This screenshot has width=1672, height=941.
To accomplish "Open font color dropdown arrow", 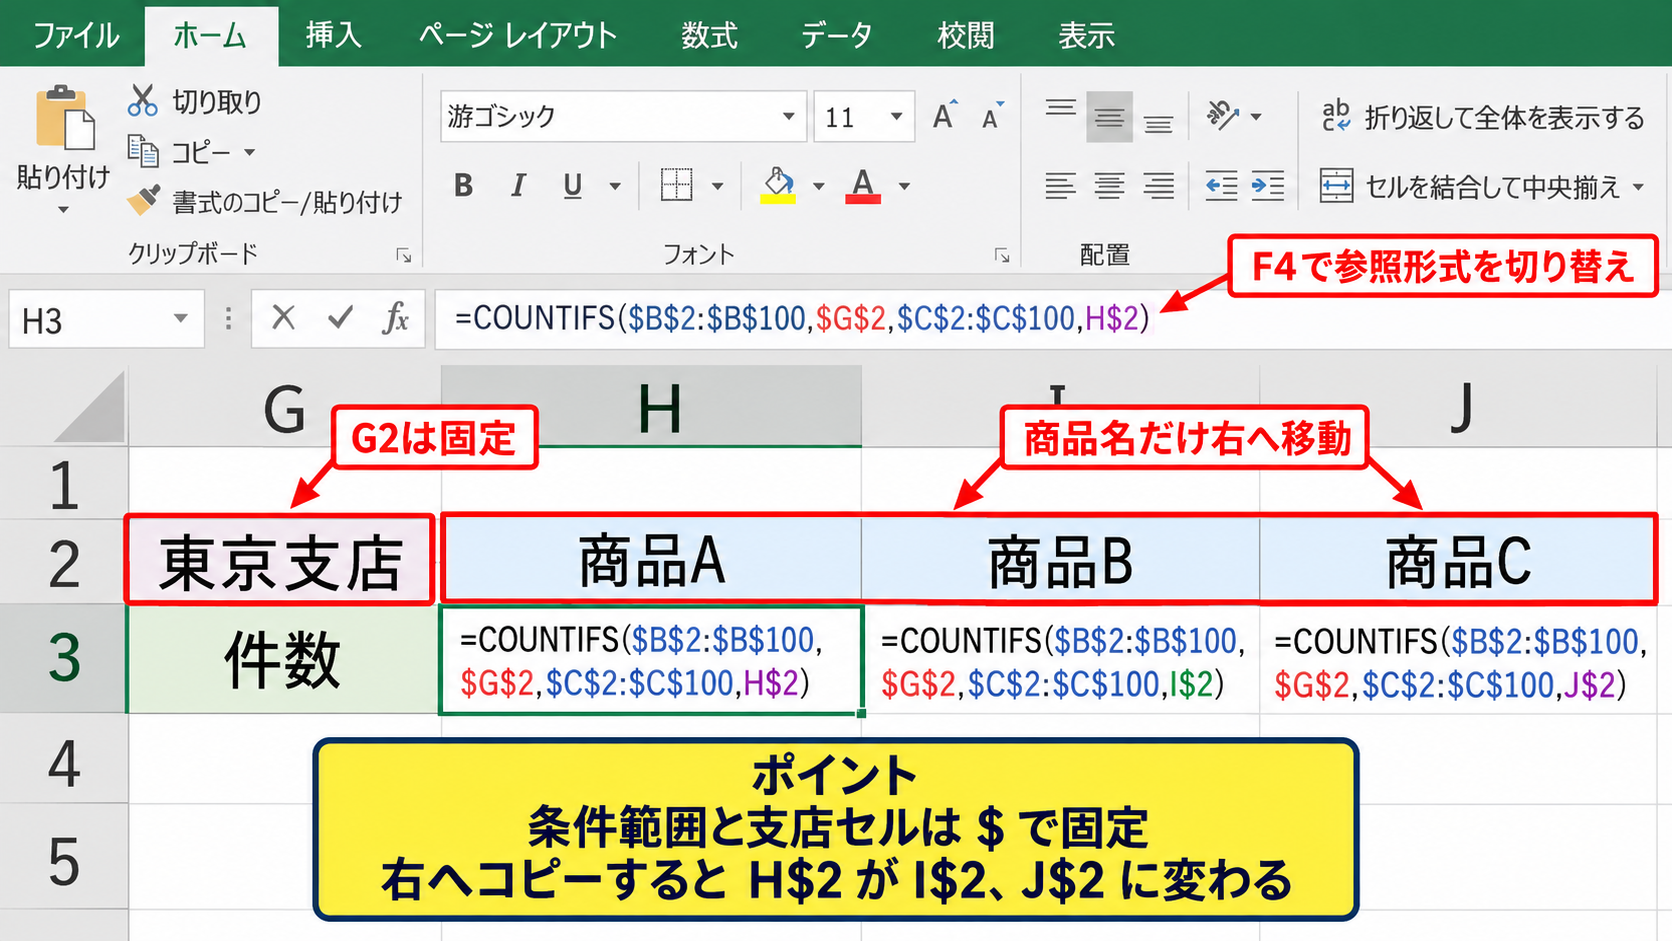I will 904,186.
